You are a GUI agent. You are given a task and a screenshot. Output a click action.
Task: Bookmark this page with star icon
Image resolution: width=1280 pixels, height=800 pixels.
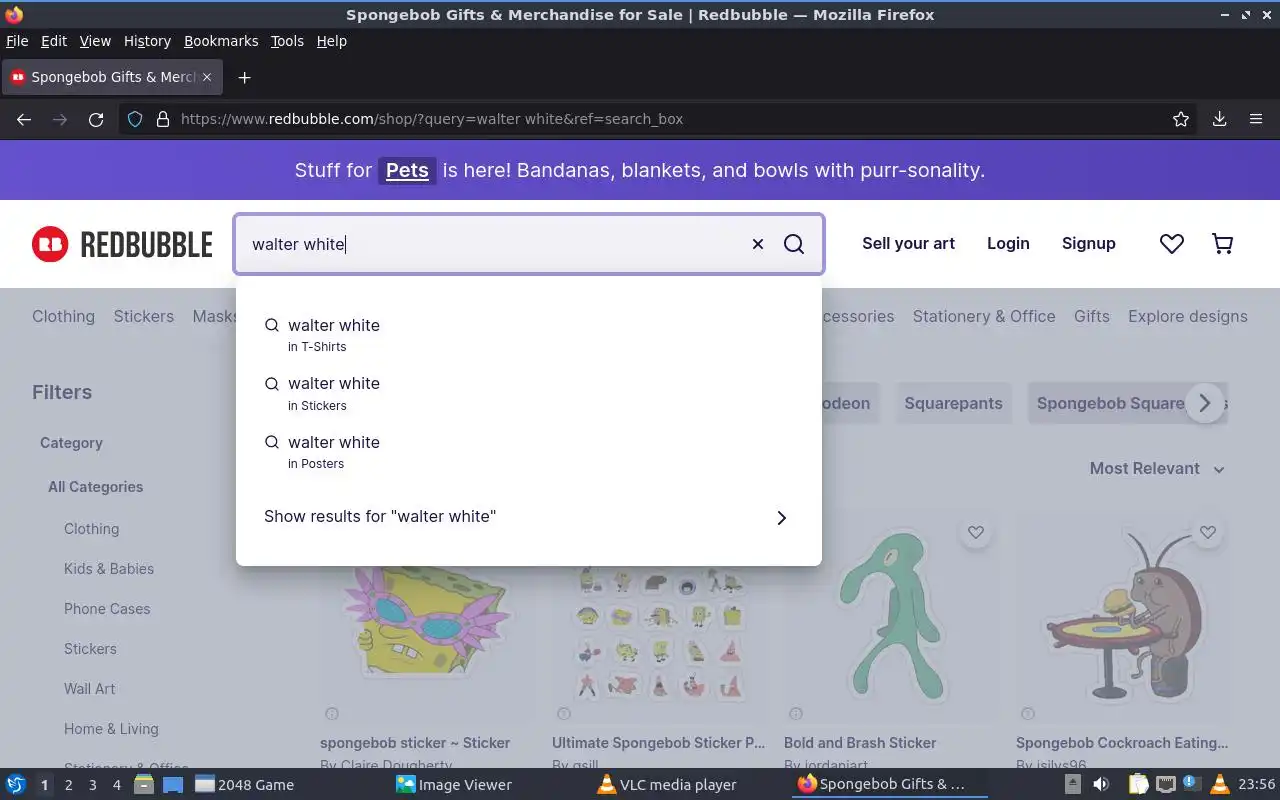coord(1181,119)
